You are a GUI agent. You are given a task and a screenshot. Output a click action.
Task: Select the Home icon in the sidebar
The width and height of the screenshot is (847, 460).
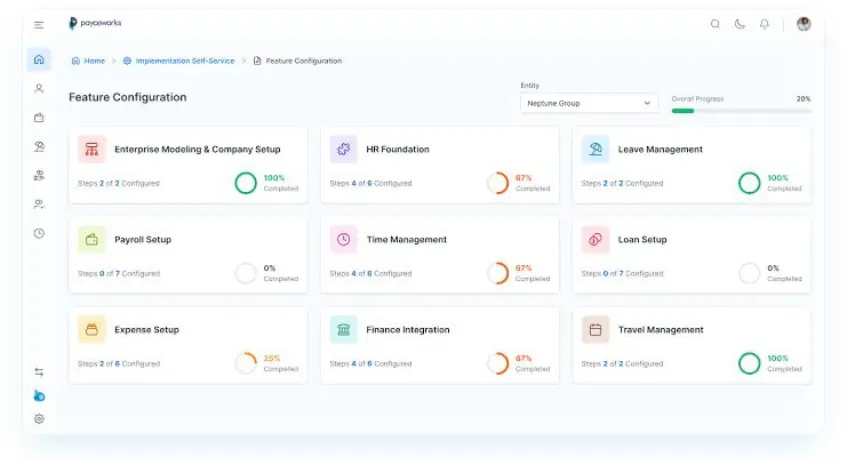[x=39, y=59]
